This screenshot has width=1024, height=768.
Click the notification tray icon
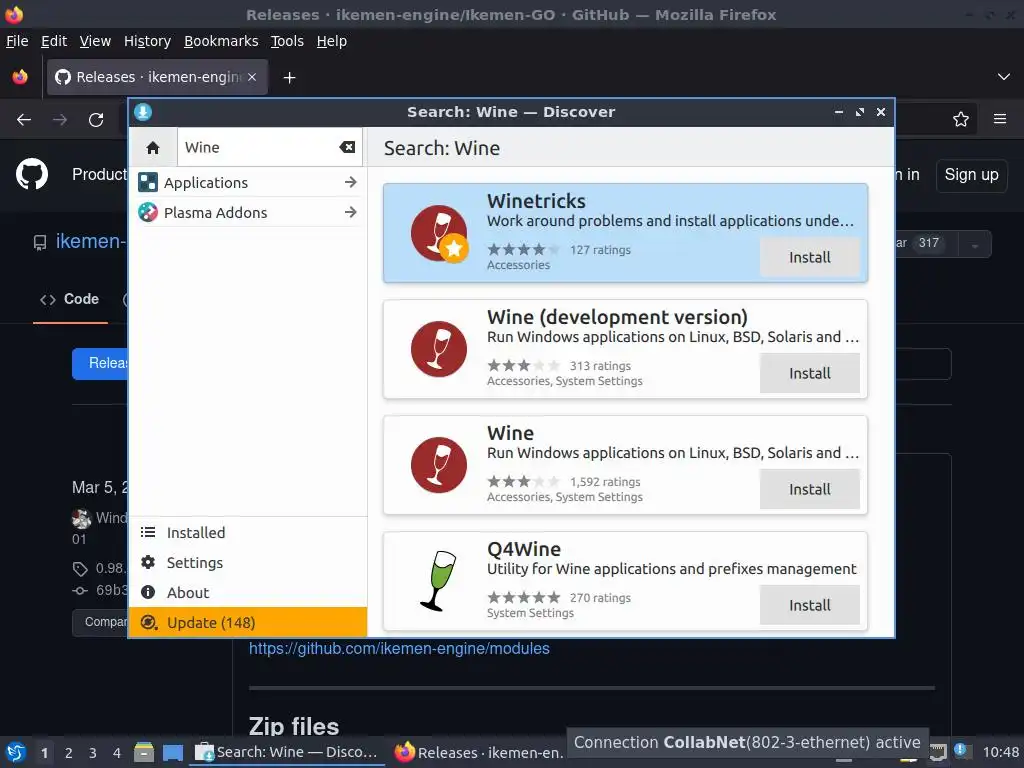coord(960,750)
